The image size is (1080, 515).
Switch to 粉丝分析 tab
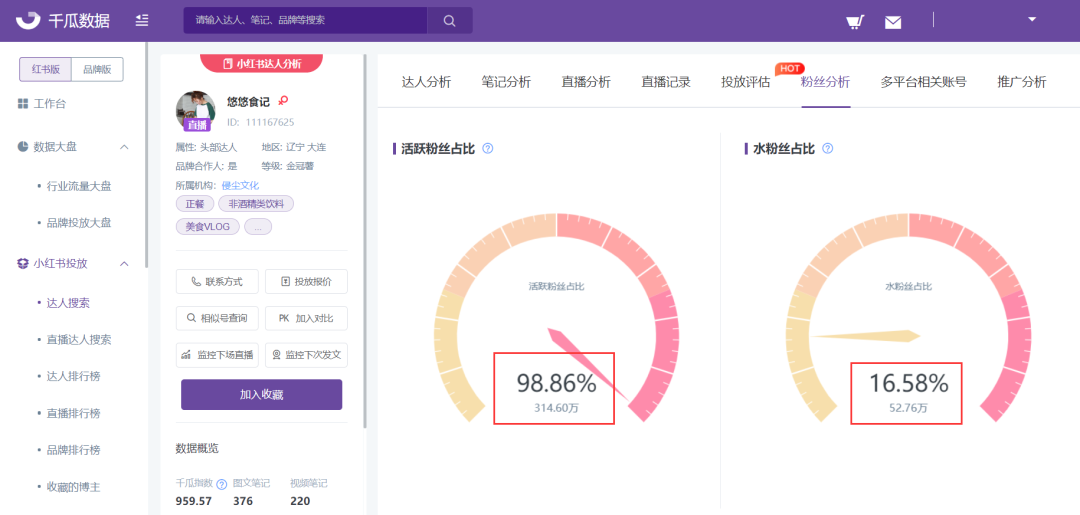pos(825,83)
